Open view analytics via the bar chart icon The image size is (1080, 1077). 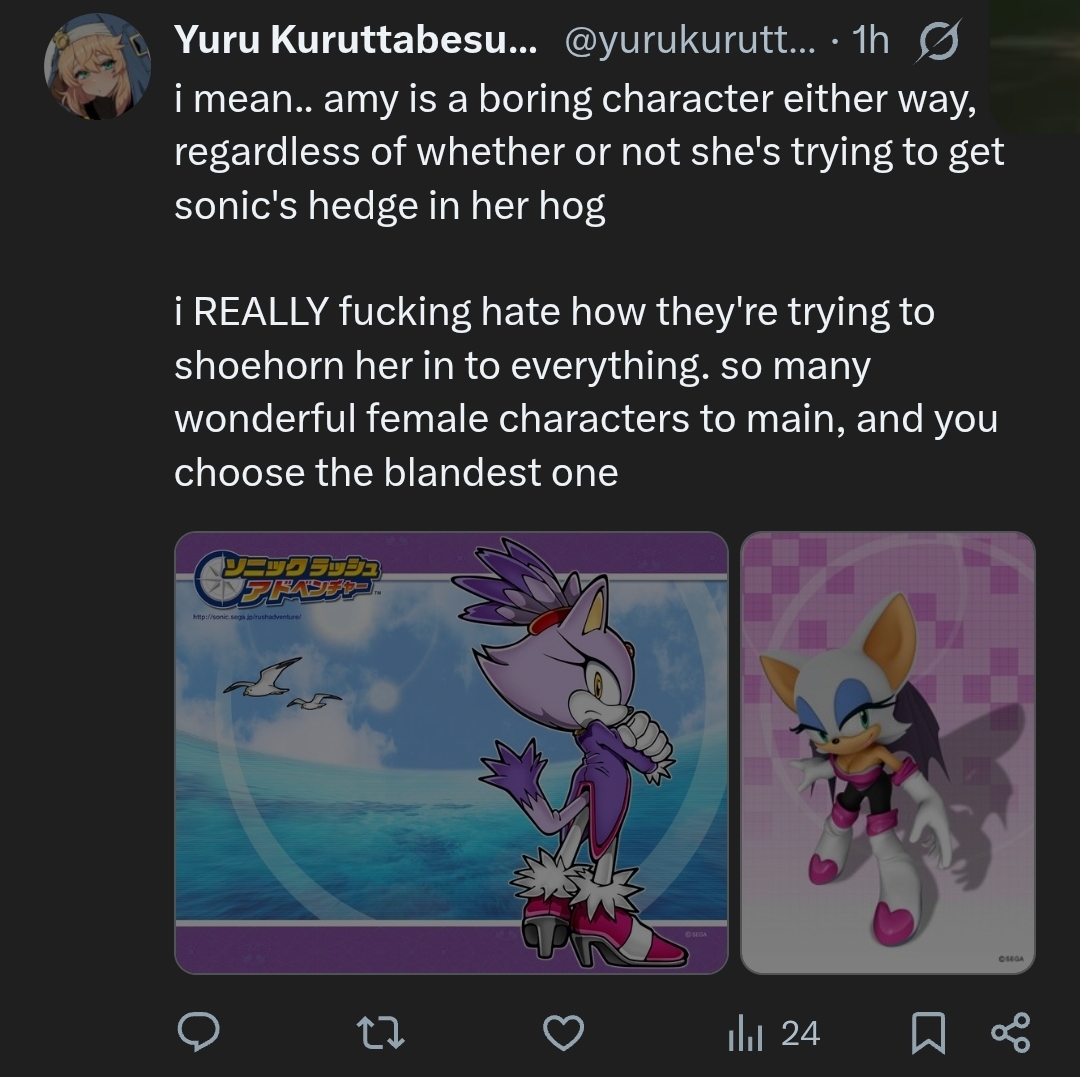[745, 1034]
